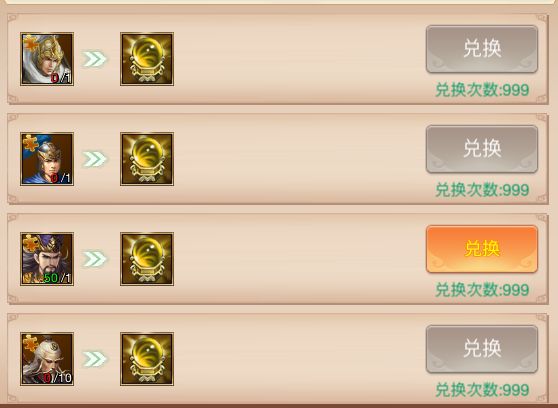Tap 兑换次数:999 text in second row
This screenshot has height=408, width=558.
coord(482,190)
